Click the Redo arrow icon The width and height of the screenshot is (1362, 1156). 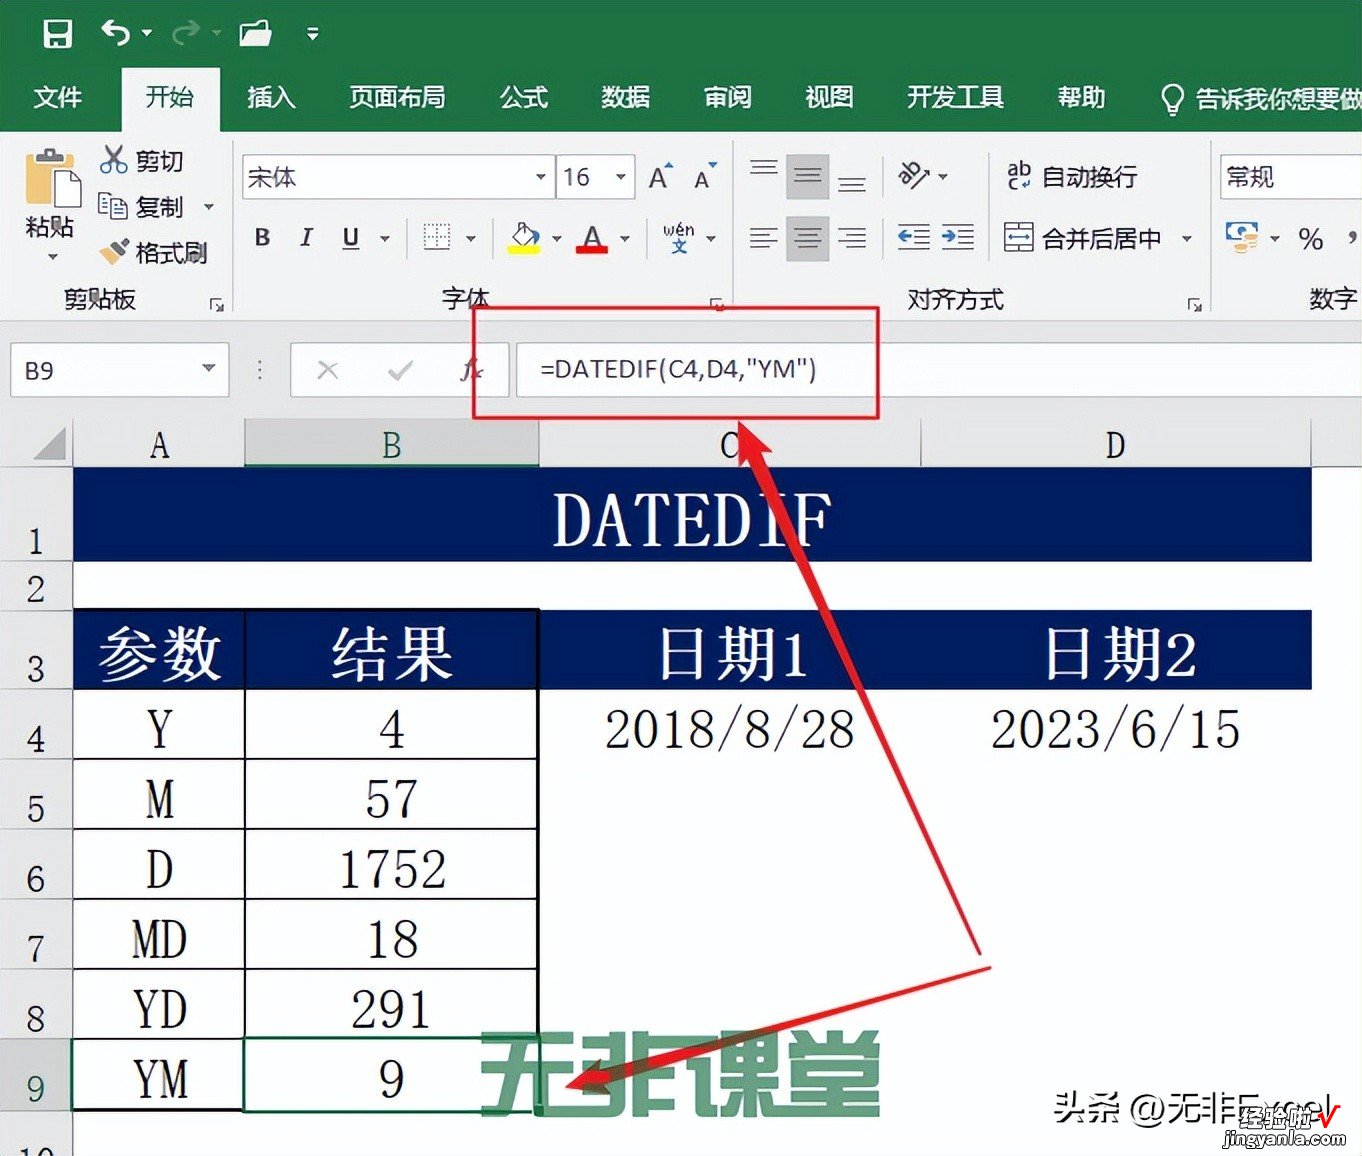point(186,34)
